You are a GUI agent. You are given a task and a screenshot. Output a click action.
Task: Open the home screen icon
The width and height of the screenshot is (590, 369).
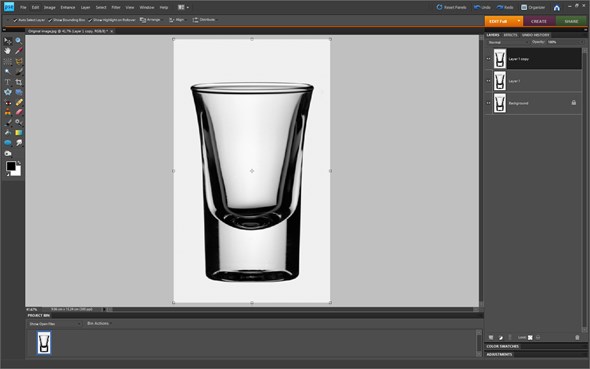pyautogui.click(x=557, y=8)
